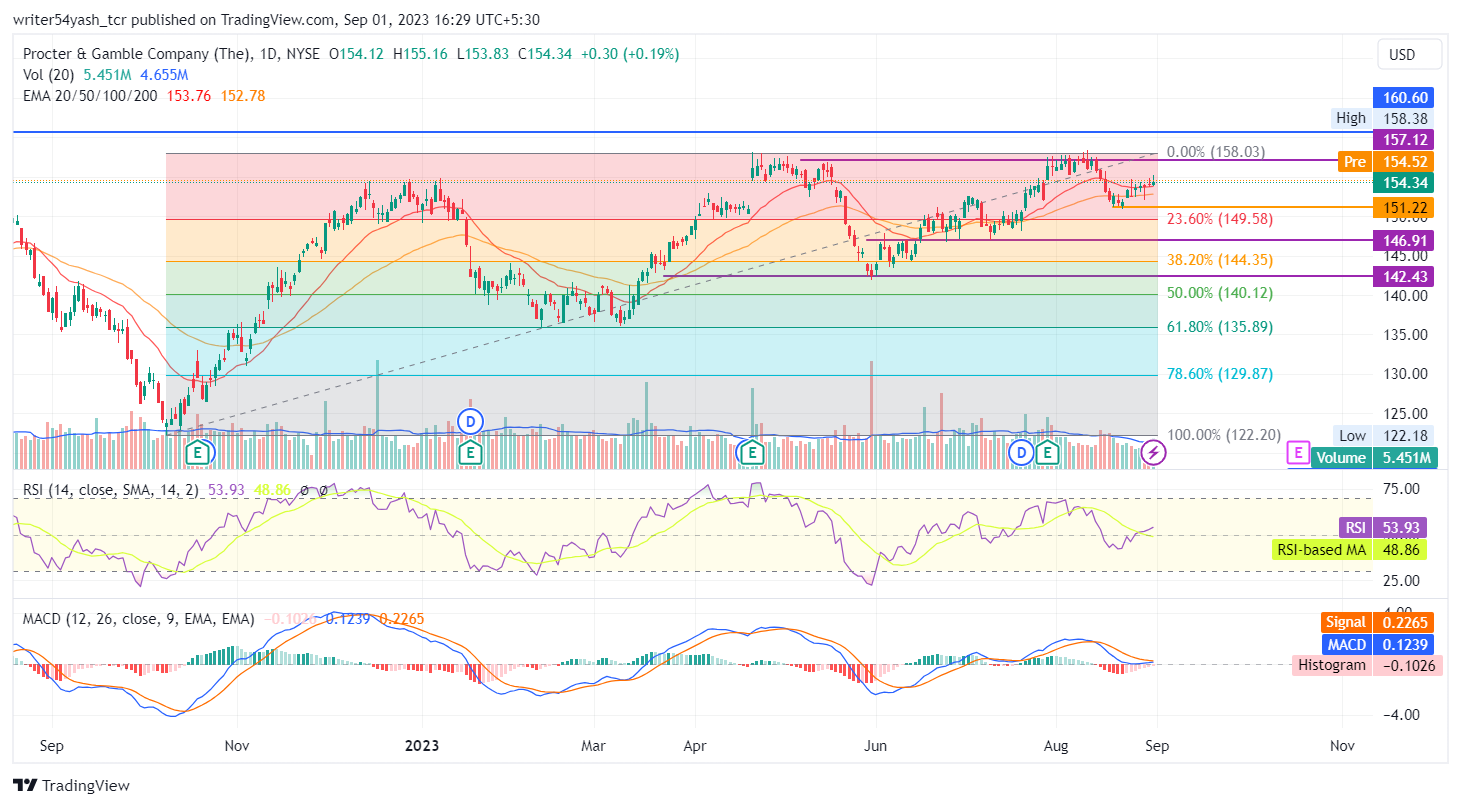
Task: Click the Procter & Gamble Company symbol title
Action: tap(135, 54)
